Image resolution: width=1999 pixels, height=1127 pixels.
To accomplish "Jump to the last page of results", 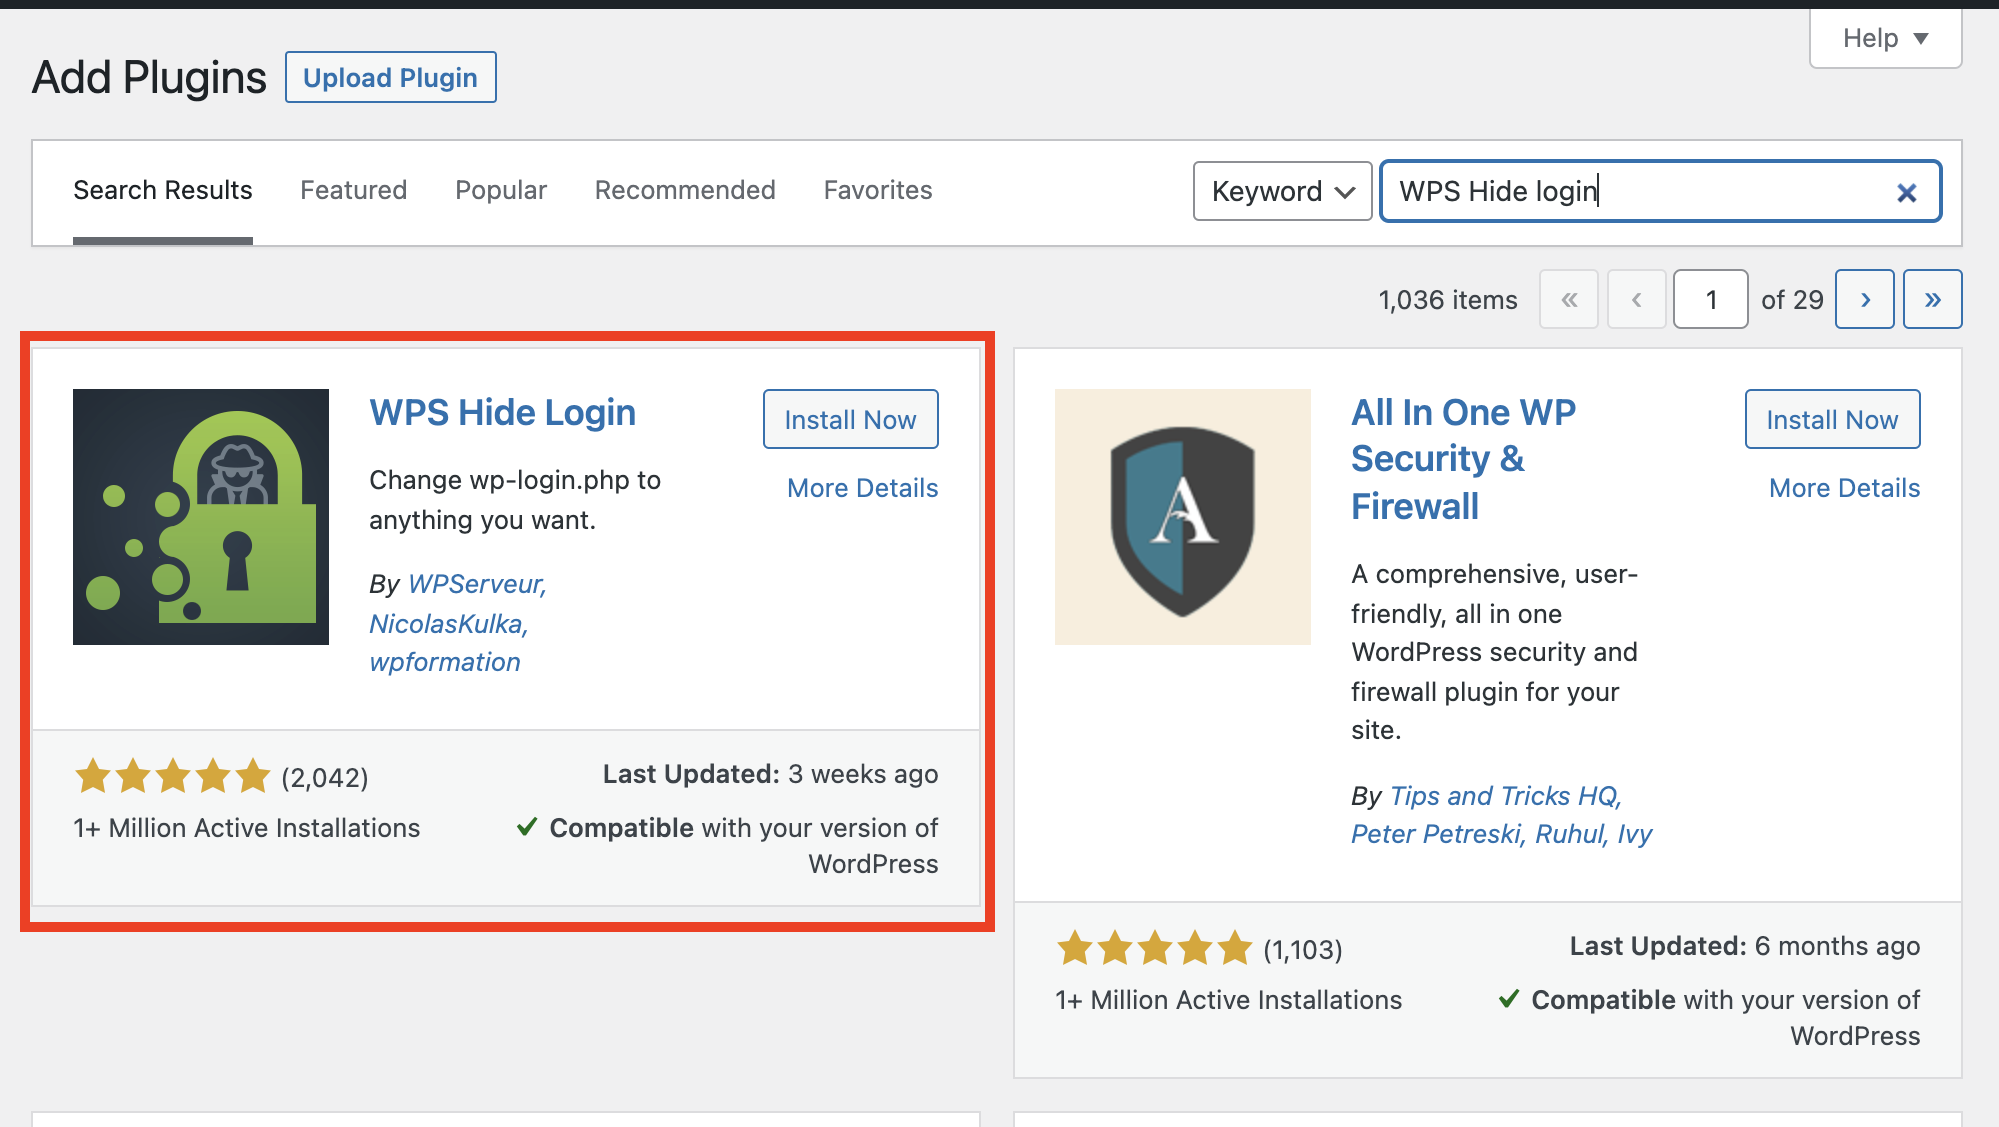I will point(1932,299).
